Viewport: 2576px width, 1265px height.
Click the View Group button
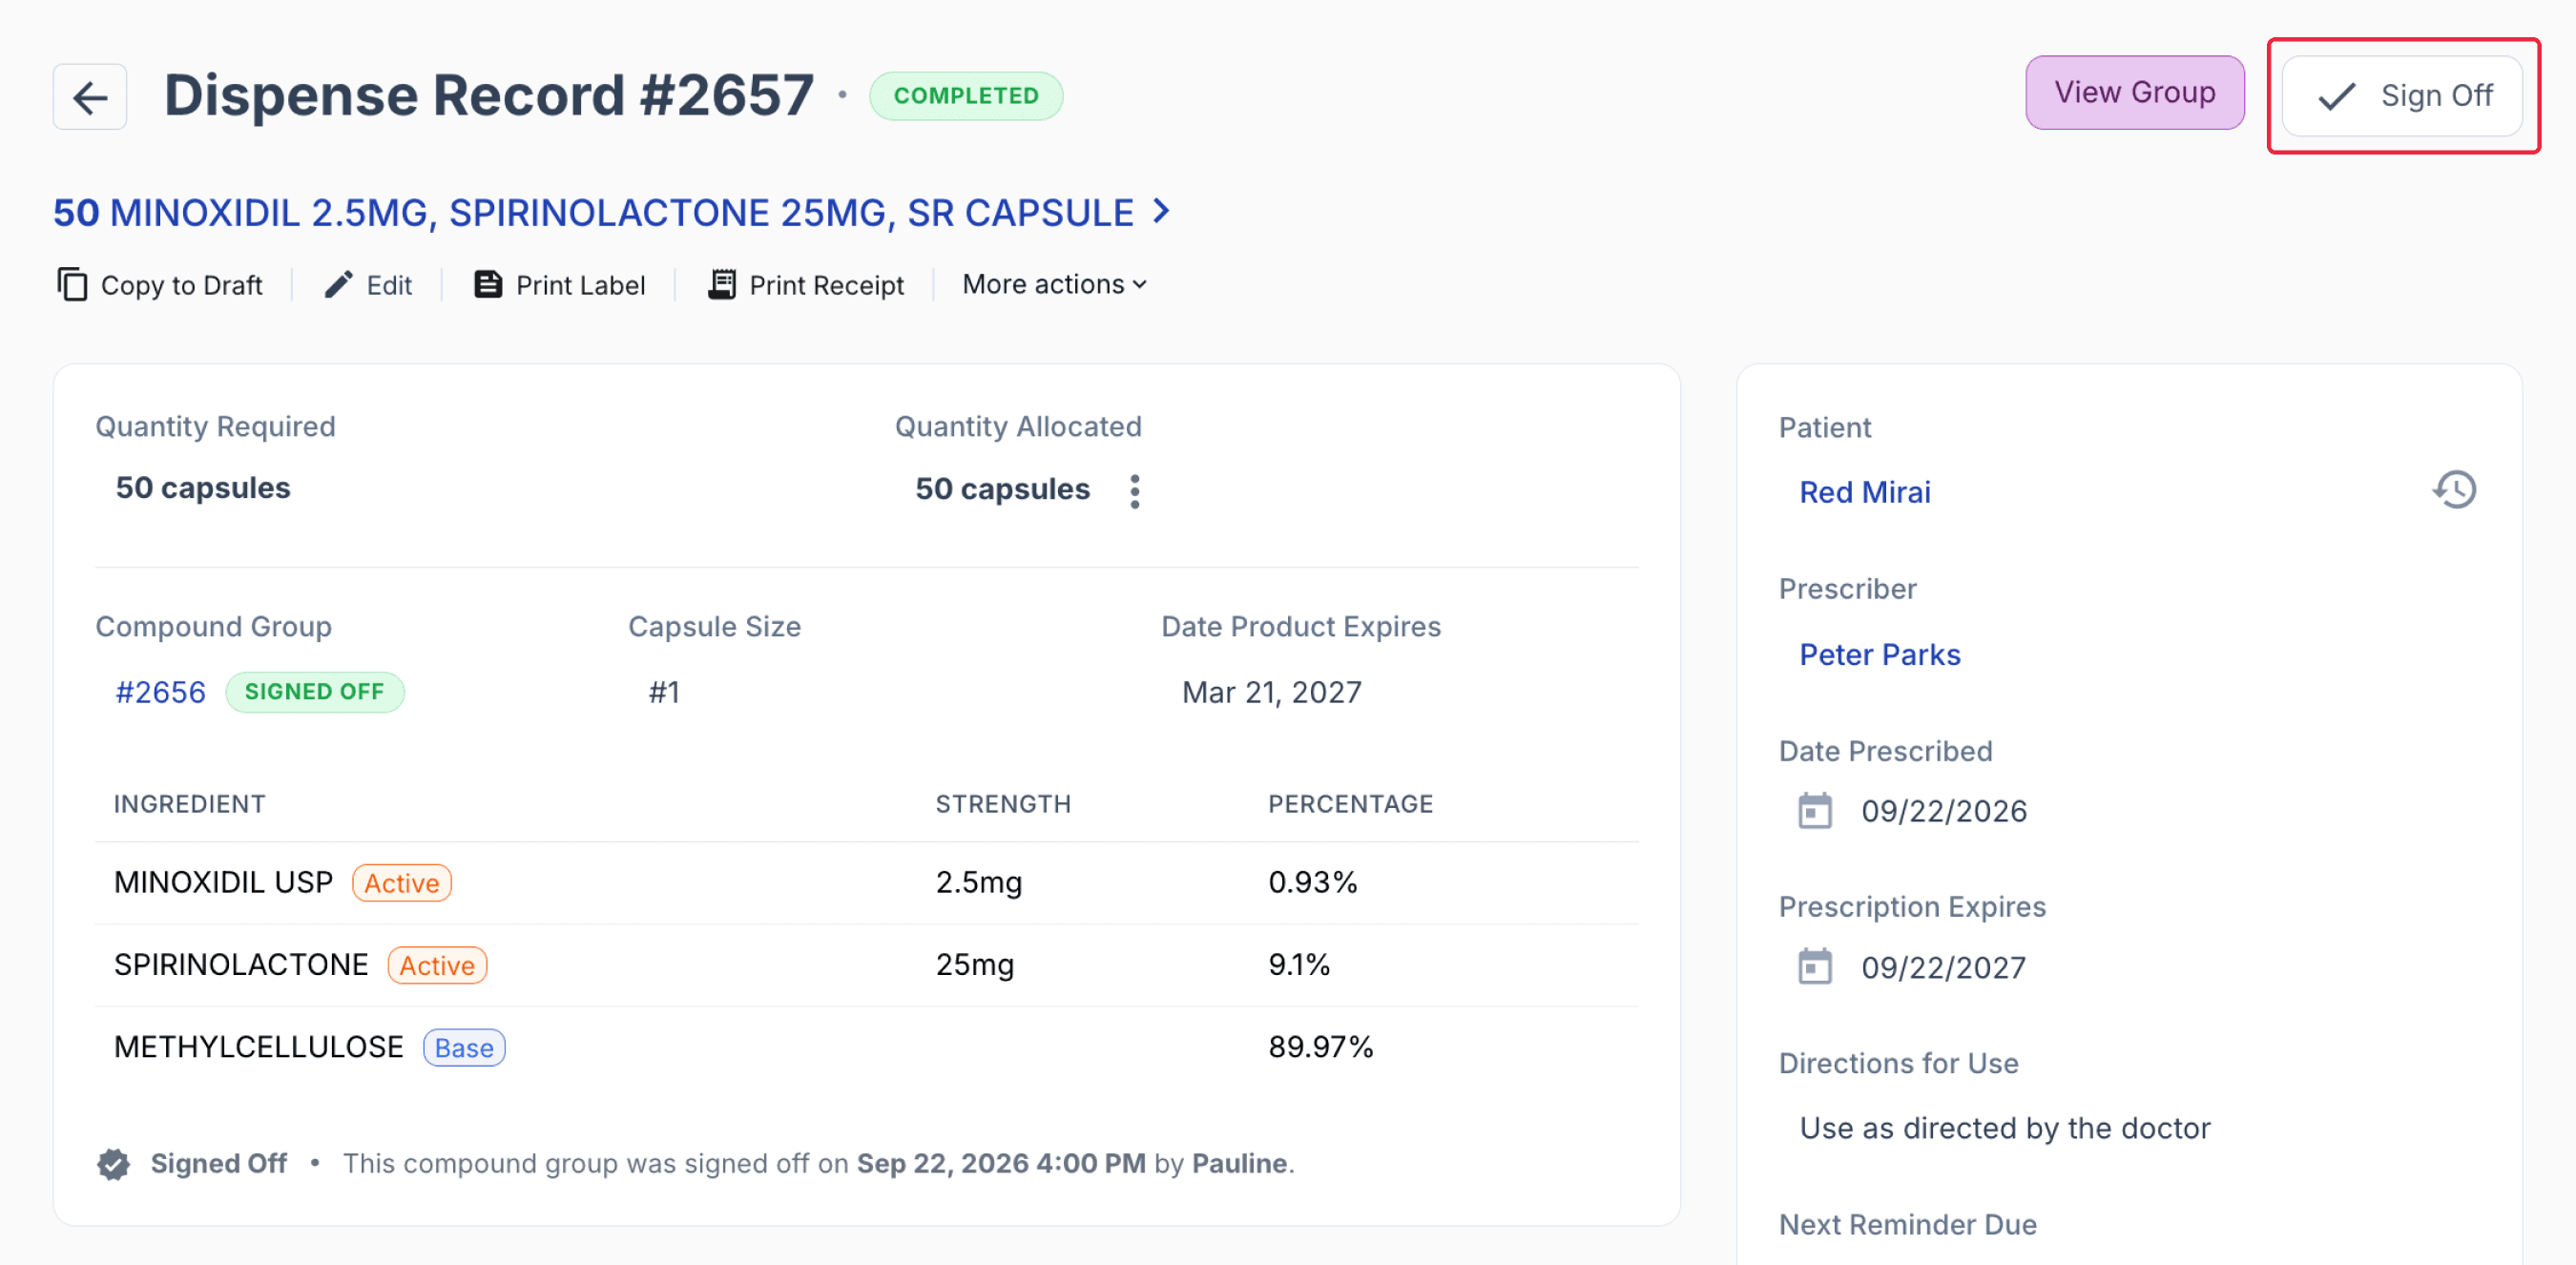(x=2134, y=93)
